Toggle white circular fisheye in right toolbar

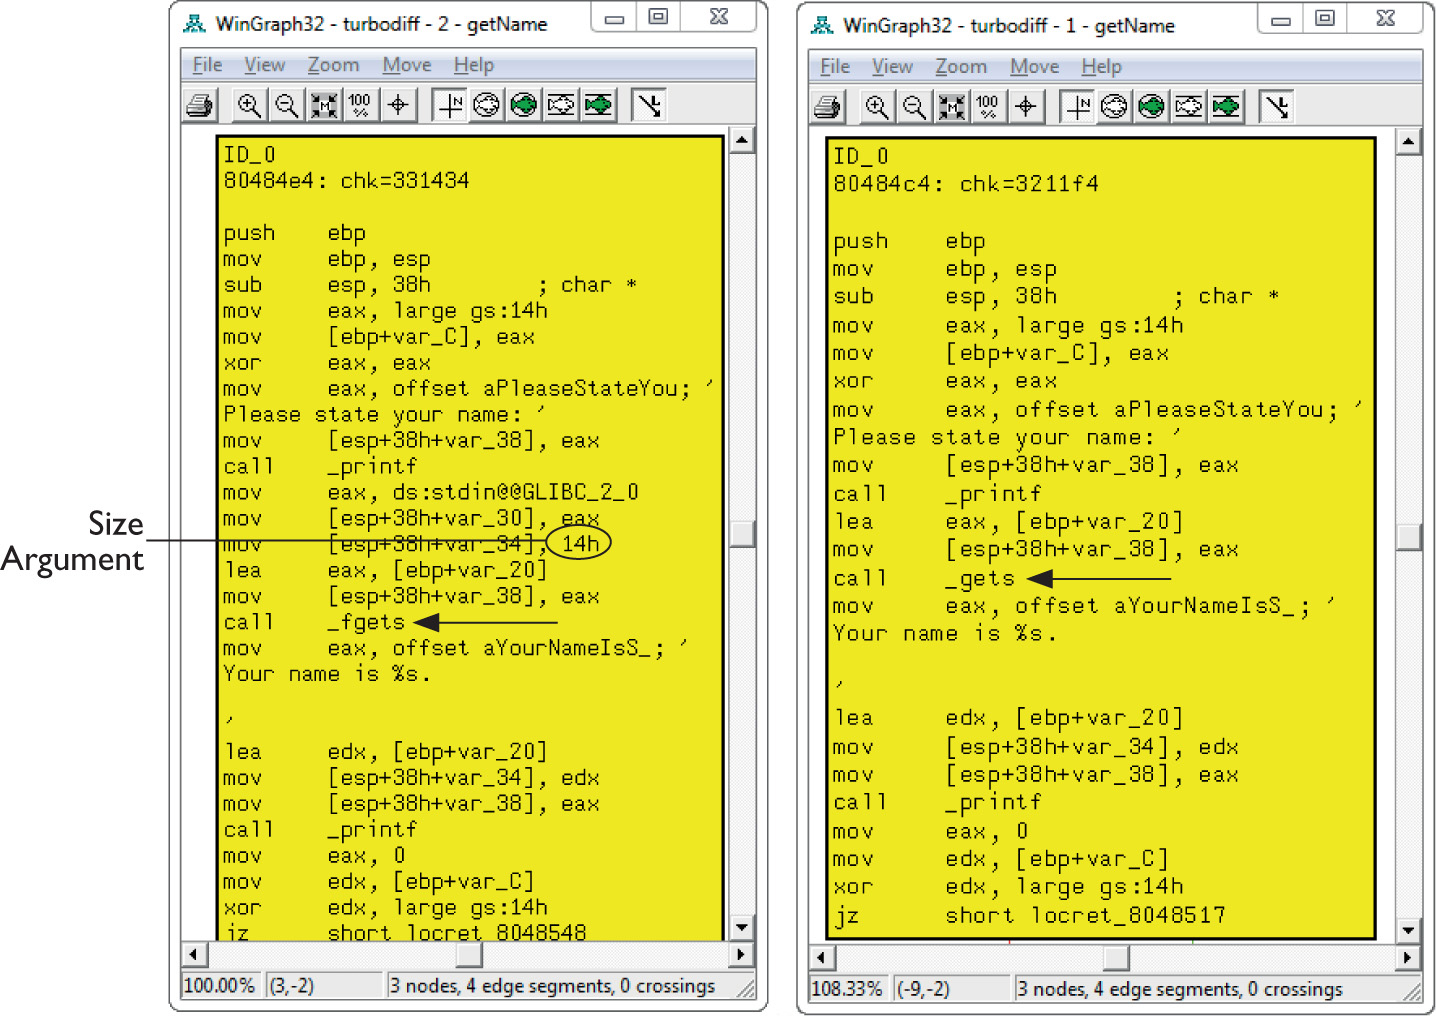(1114, 107)
